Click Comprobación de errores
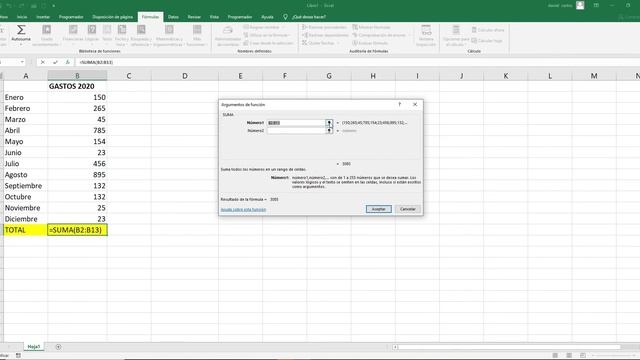Viewport: 640px width, 360px height. tap(380, 35)
